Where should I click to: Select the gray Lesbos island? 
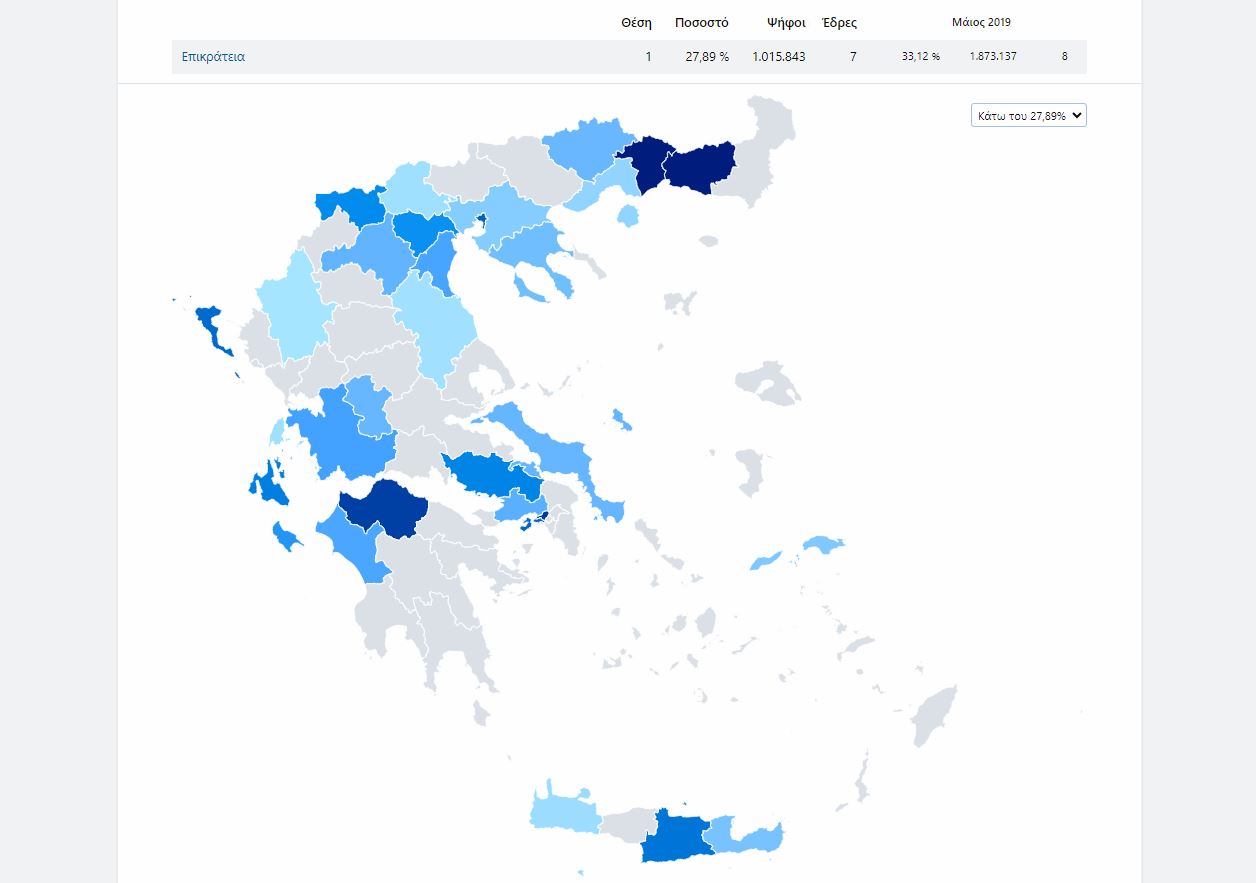pyautogui.click(x=768, y=383)
